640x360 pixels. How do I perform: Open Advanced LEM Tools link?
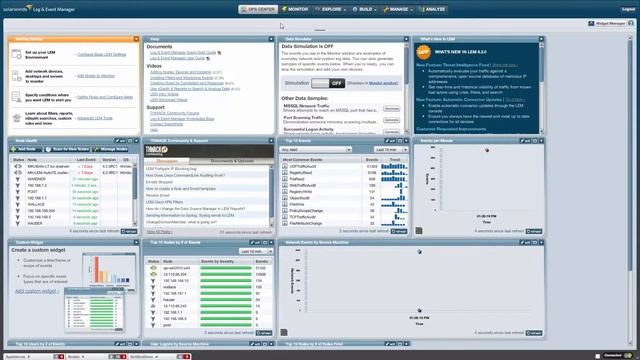tap(95, 118)
